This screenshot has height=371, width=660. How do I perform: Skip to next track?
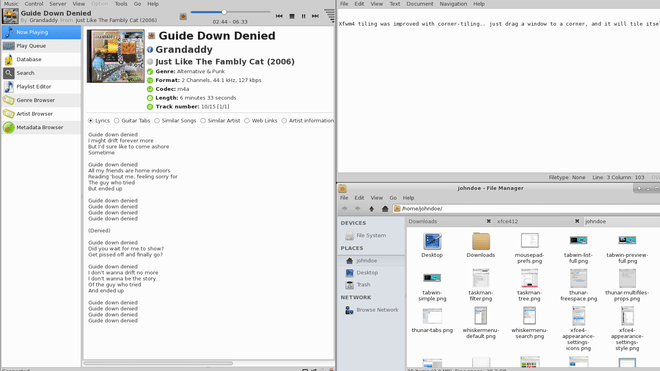(315, 16)
